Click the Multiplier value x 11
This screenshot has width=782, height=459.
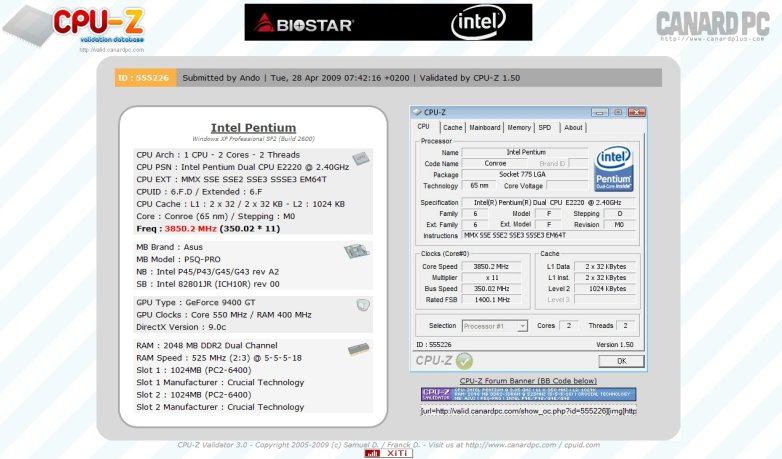(491, 277)
